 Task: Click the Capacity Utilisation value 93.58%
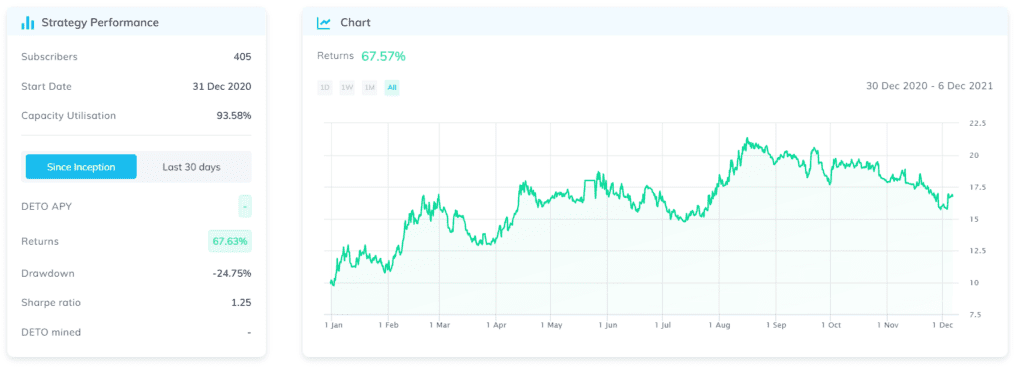(234, 116)
